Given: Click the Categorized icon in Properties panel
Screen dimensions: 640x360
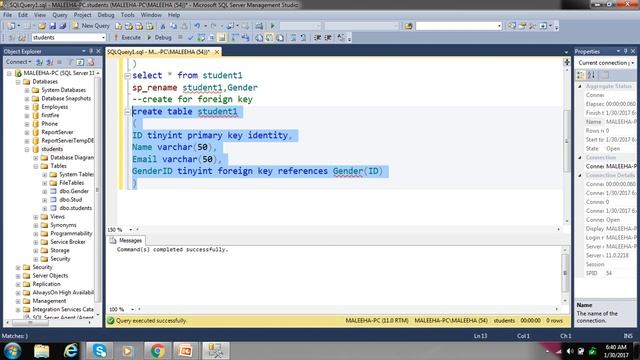Looking at the screenshot, I should 581,75.
